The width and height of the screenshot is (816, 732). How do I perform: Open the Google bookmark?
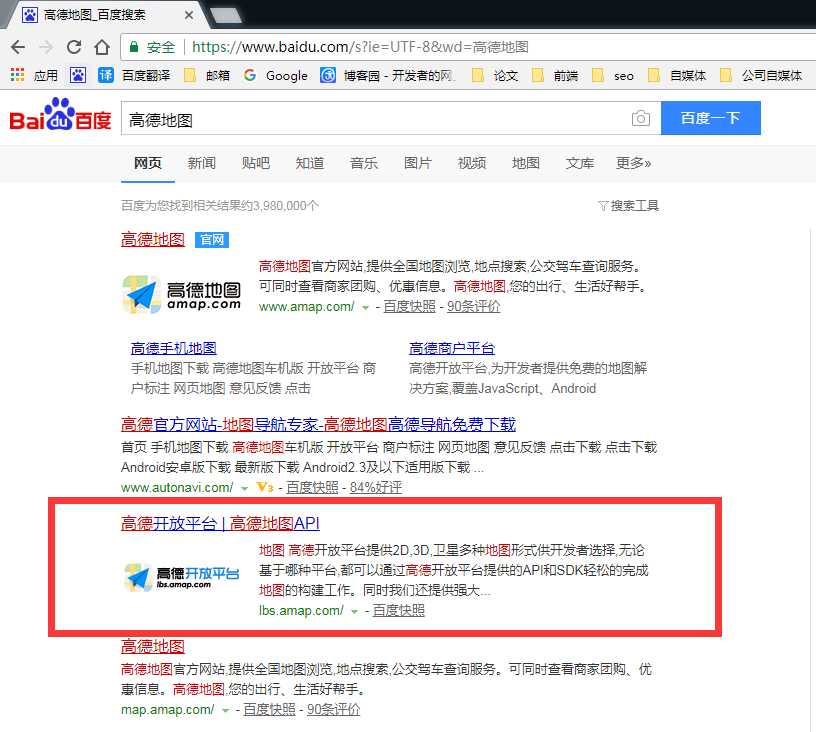(x=276, y=75)
